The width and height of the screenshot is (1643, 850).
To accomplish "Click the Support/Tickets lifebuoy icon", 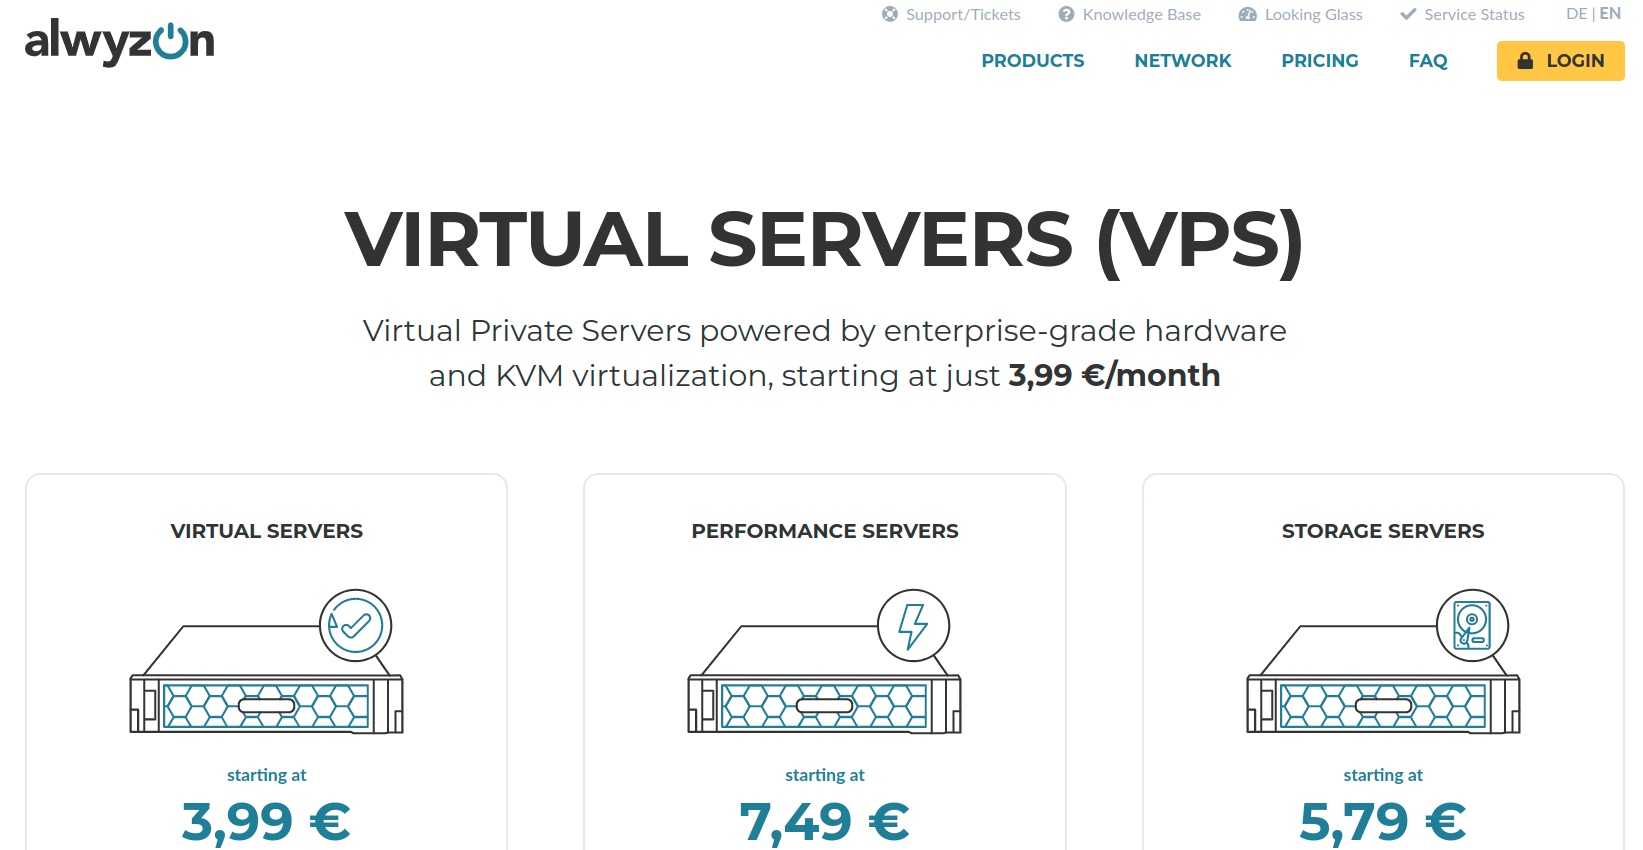I will click(x=890, y=14).
